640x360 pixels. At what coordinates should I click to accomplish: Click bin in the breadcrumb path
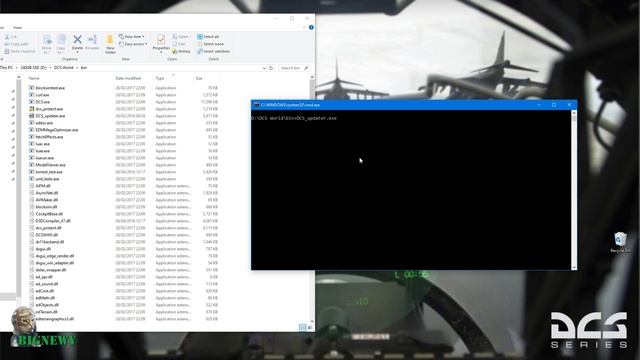84,68
